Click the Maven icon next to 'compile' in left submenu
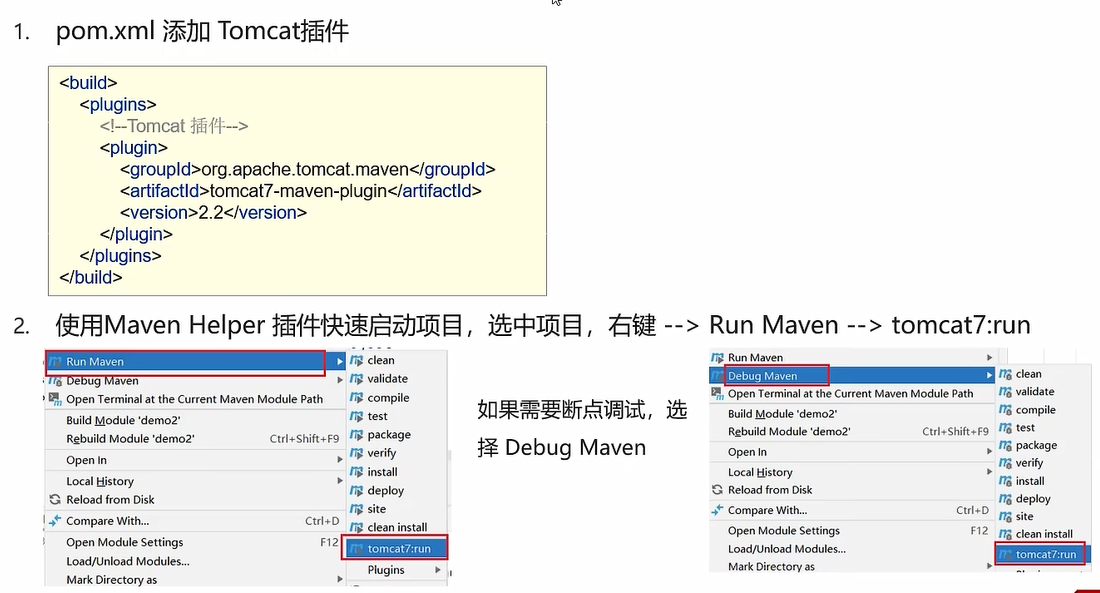This screenshot has height=593, width=1100. point(356,398)
